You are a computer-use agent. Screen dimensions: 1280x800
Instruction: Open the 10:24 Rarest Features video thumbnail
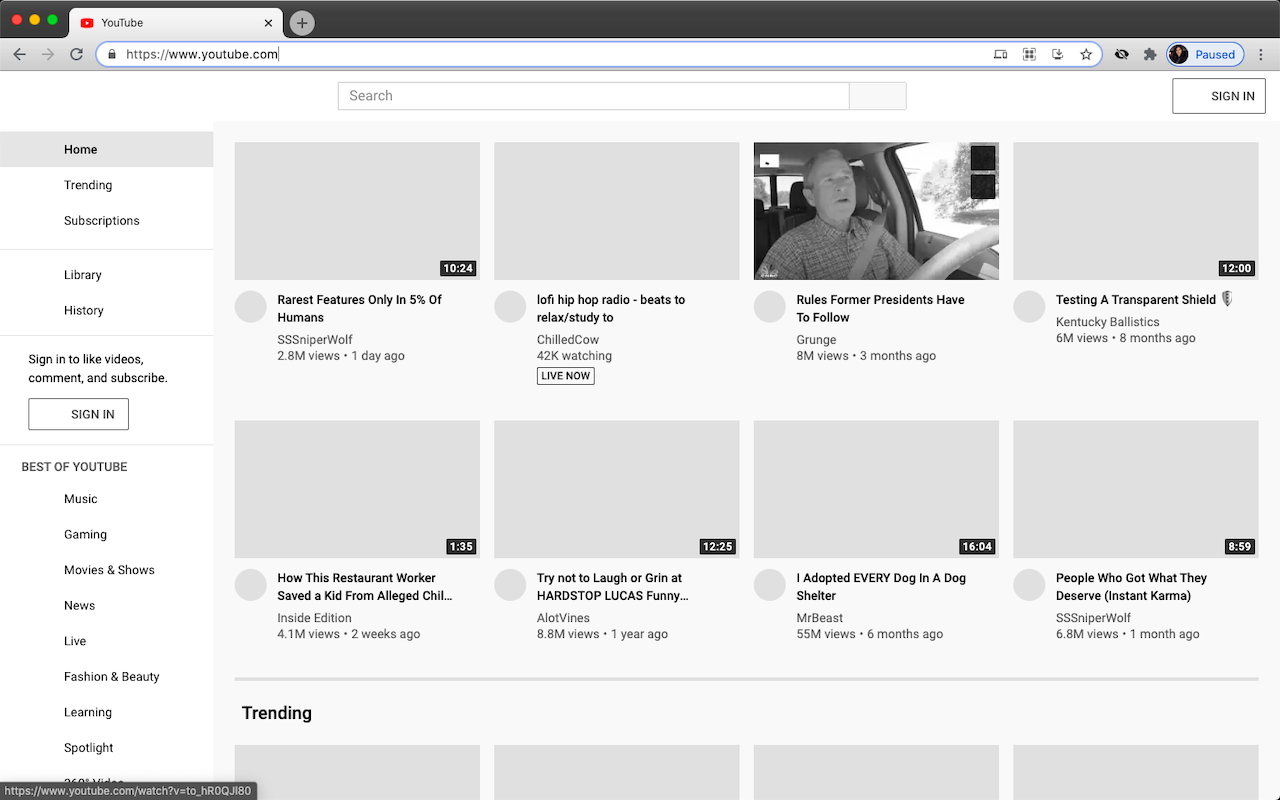(357, 211)
